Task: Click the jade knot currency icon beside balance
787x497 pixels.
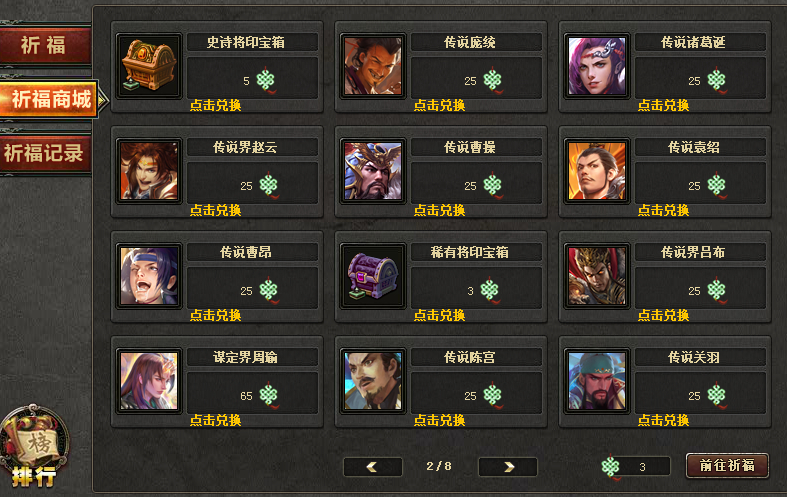Action: pyautogui.click(x=611, y=466)
